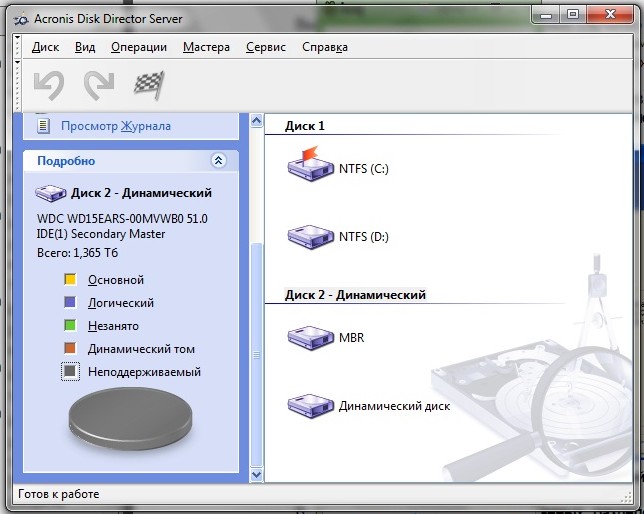Click the Диск 2 - Динамический sidebar title
The width and height of the screenshot is (644, 514).
pos(141,193)
